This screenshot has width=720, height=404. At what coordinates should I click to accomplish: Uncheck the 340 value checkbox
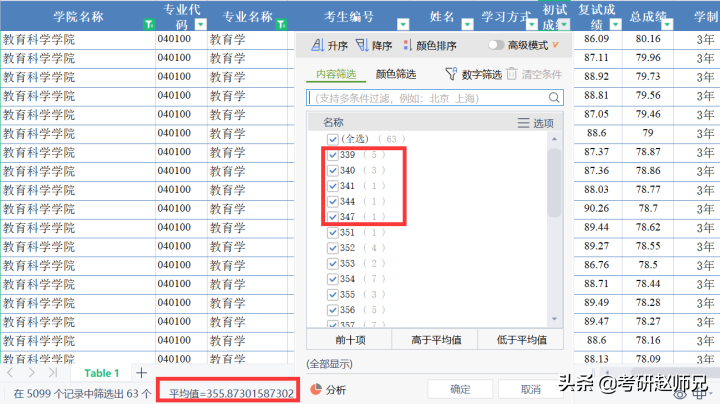coord(333,171)
